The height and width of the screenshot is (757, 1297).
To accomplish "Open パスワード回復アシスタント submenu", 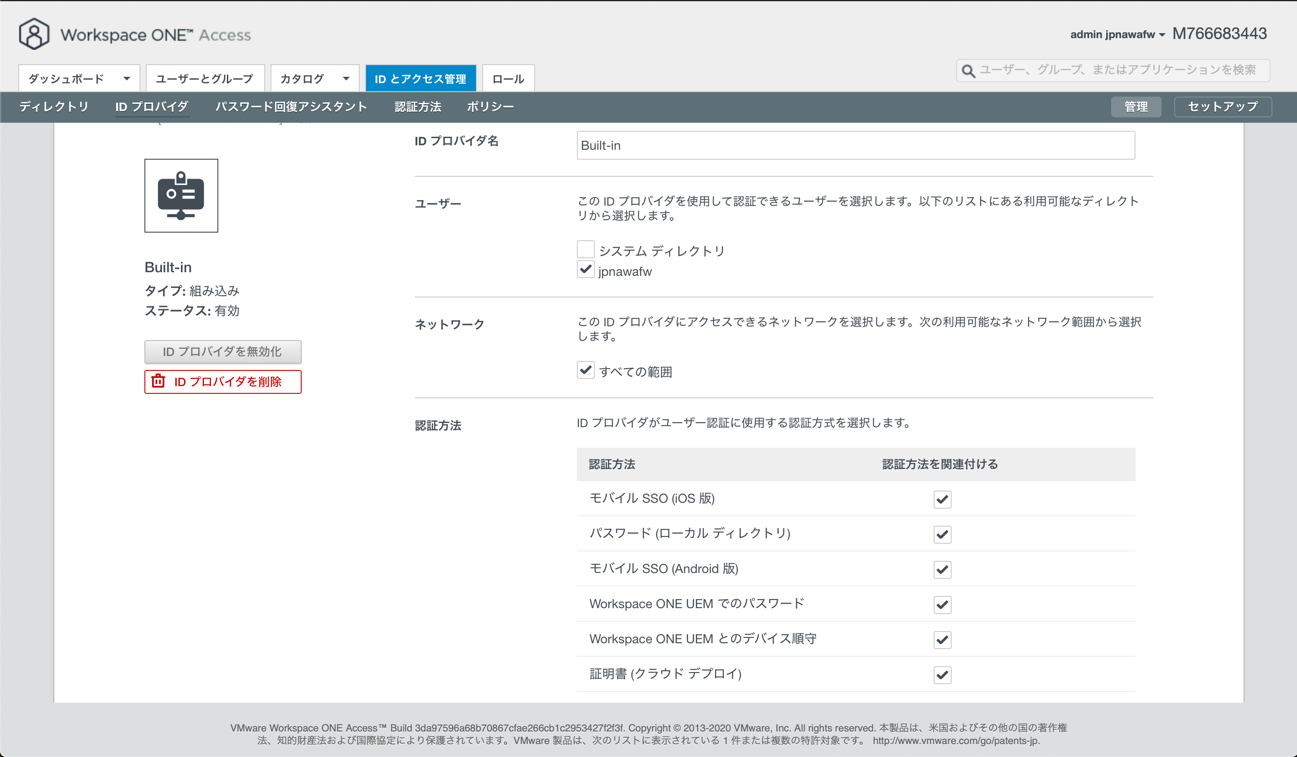I will [x=291, y=106].
